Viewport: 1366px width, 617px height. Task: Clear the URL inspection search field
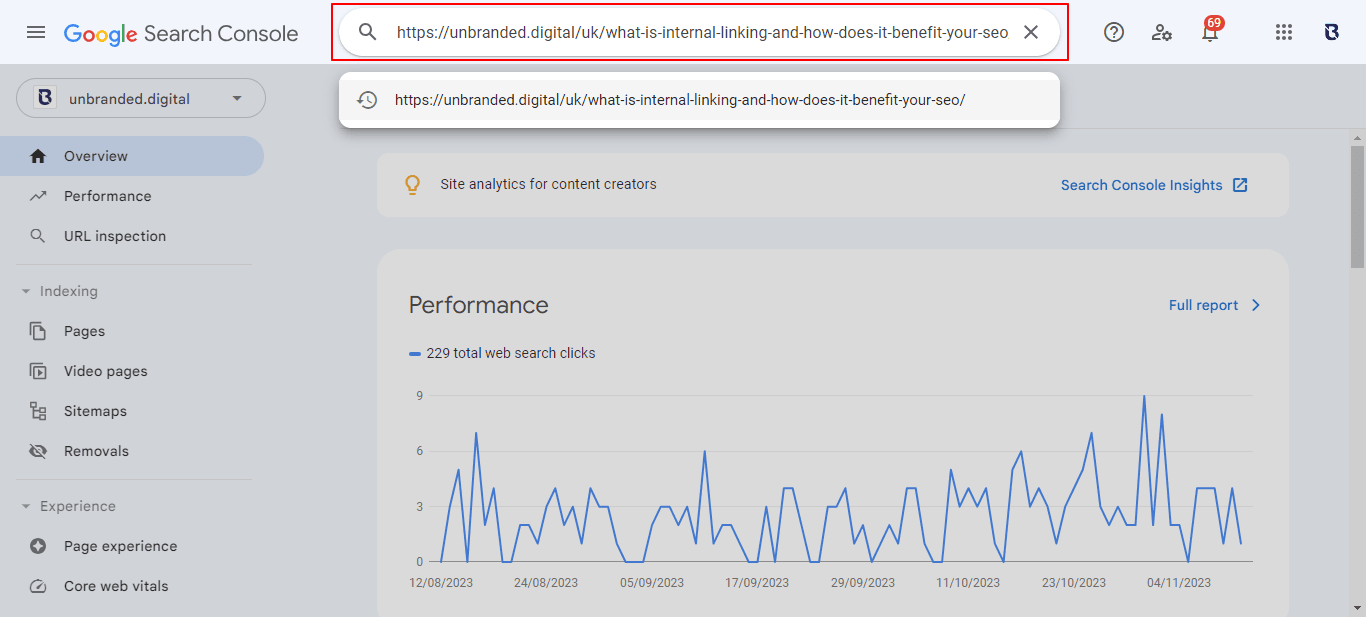pyautogui.click(x=1031, y=32)
